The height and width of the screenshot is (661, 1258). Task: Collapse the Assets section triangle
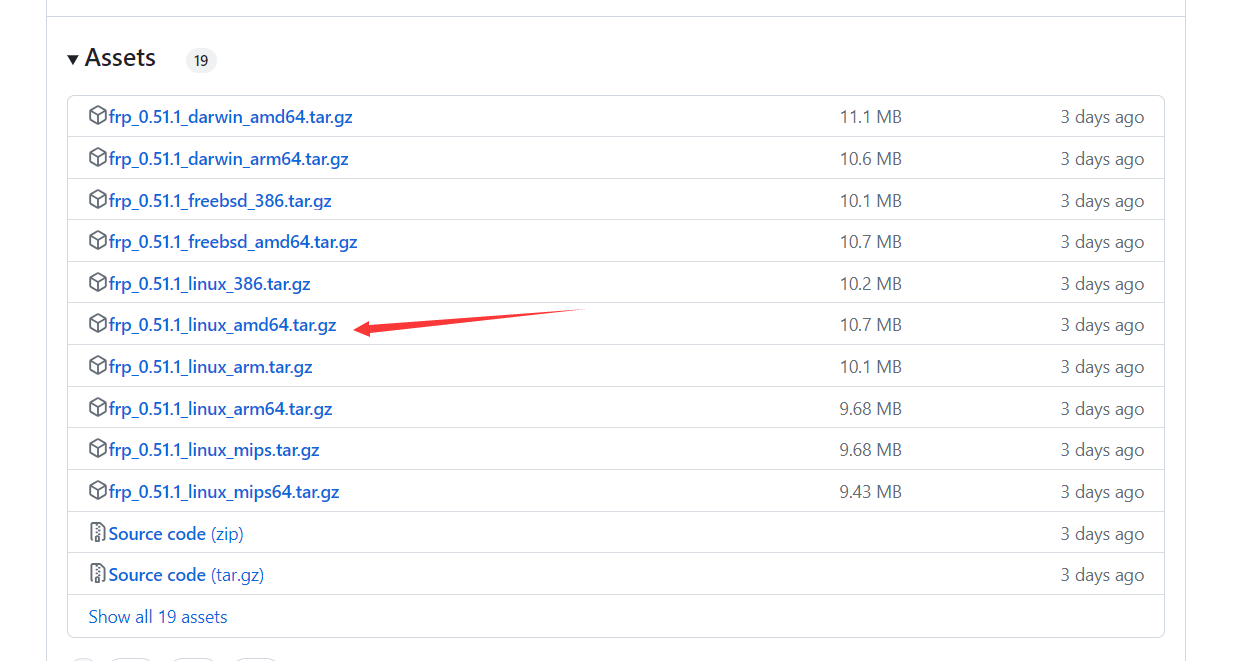pos(73,60)
